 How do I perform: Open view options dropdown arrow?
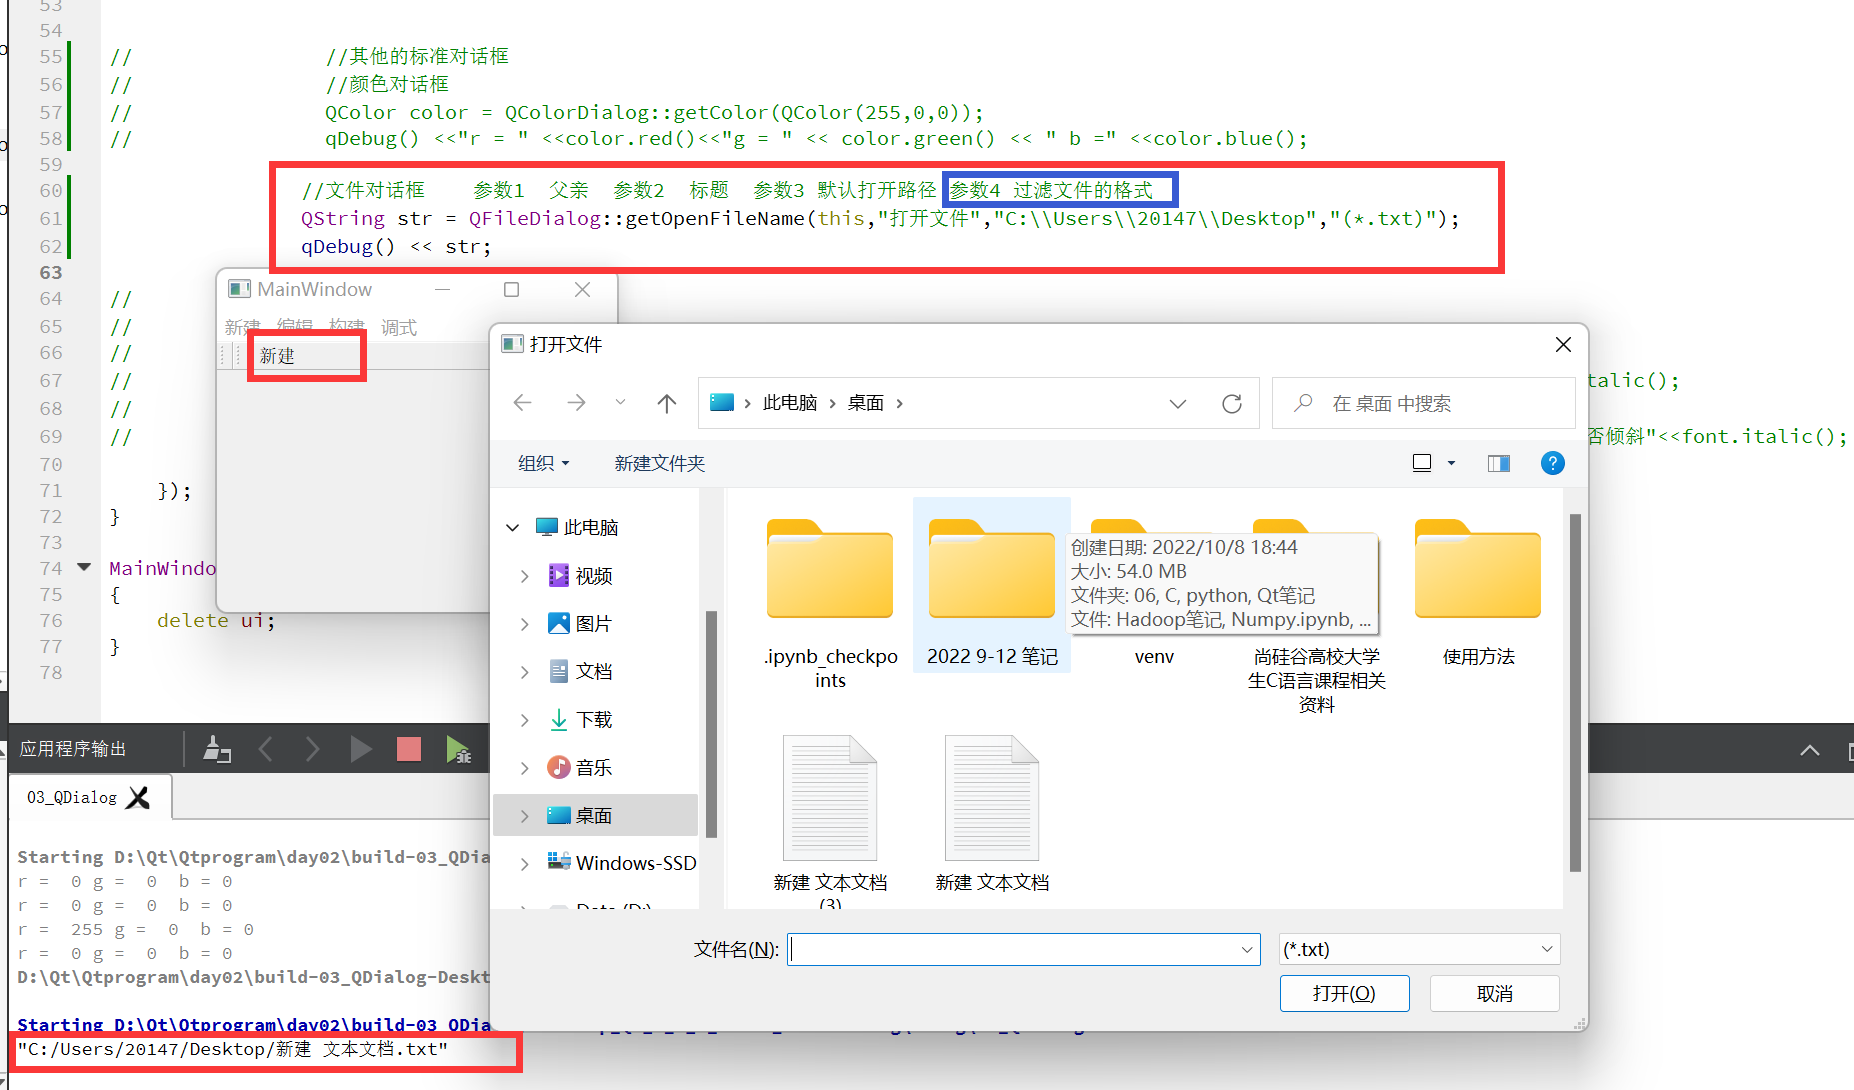(x=1451, y=463)
